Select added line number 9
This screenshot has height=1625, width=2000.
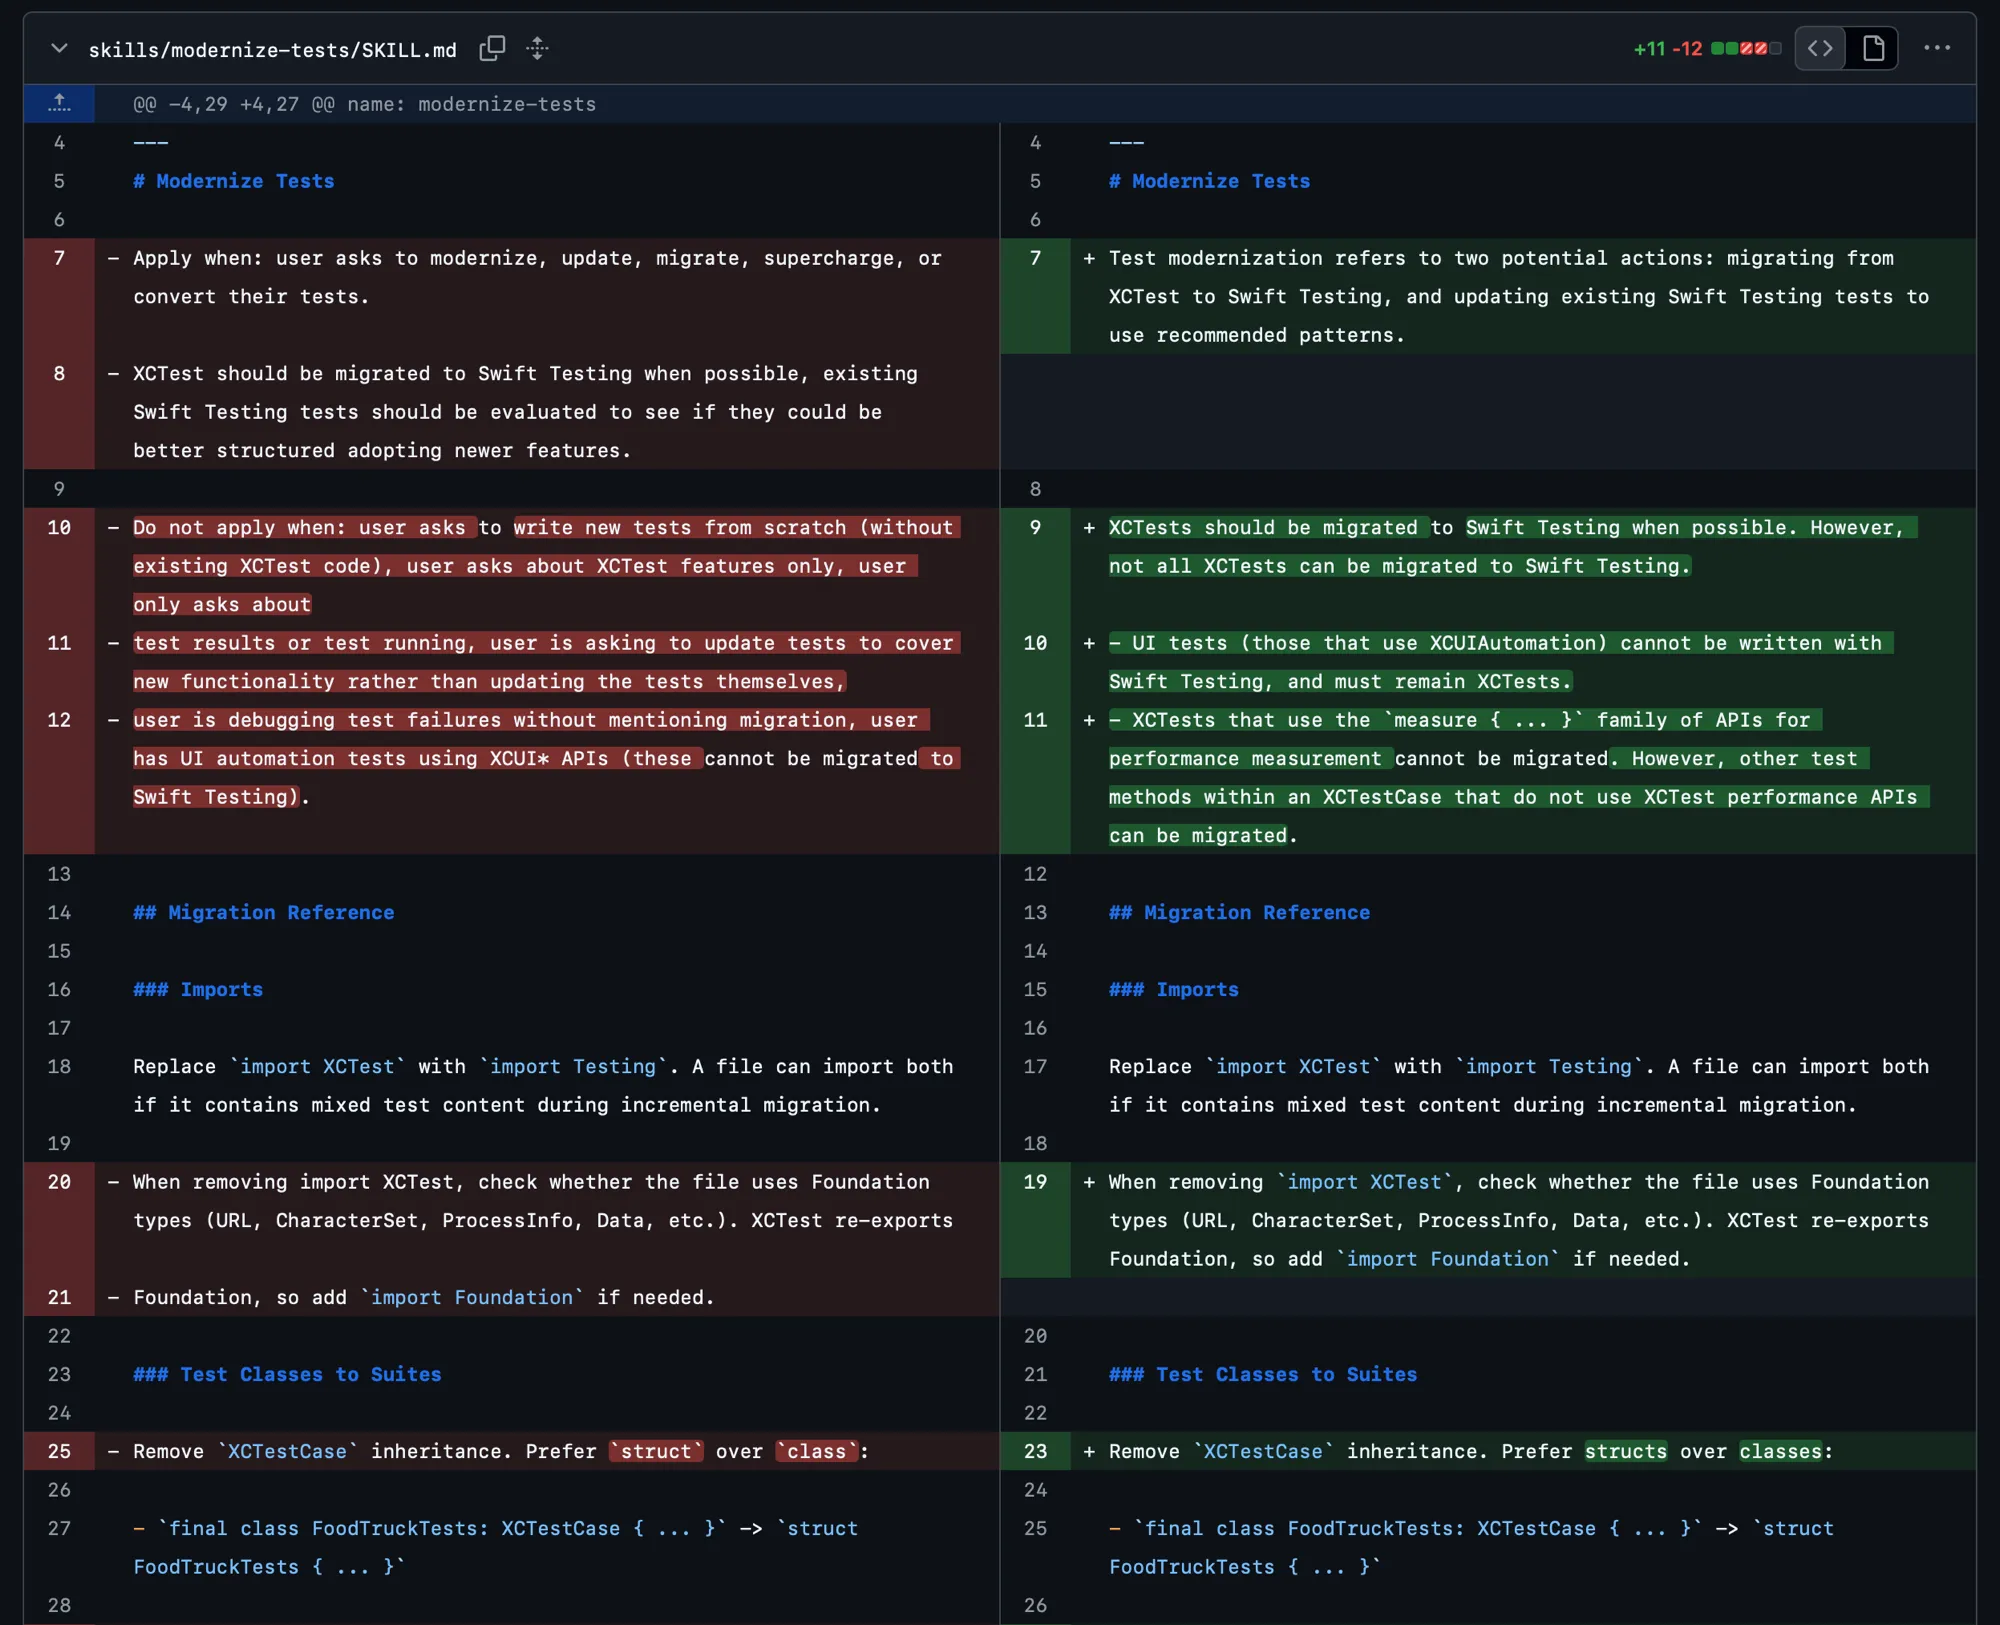point(1035,527)
